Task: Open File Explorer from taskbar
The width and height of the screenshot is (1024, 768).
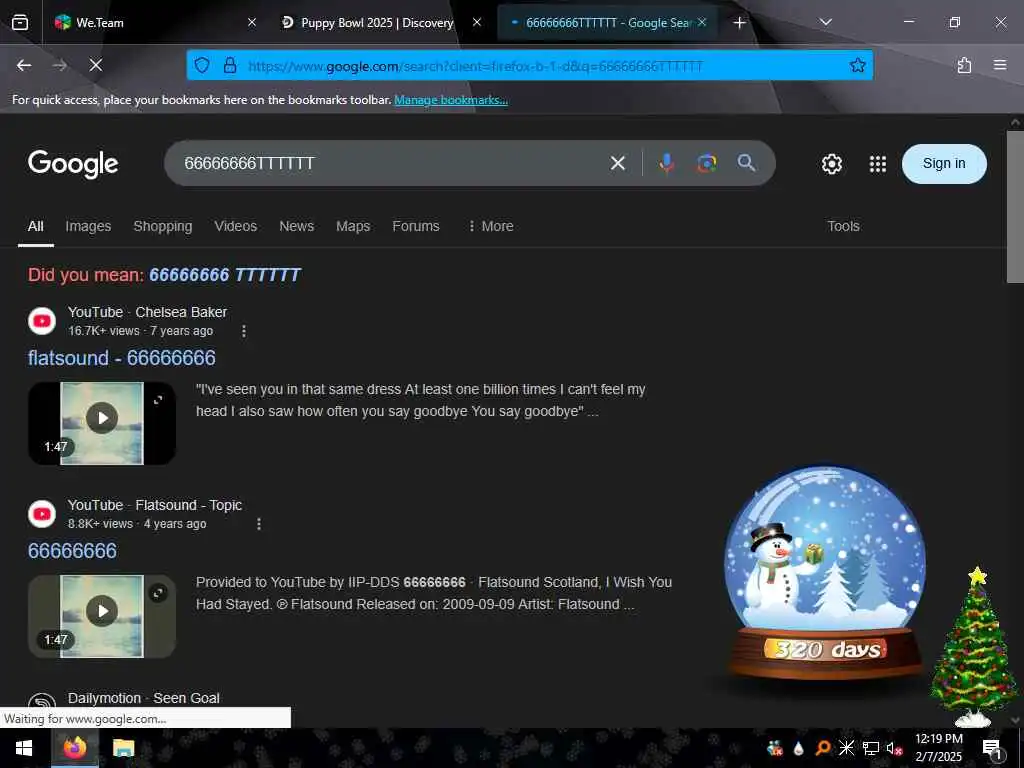Action: pyautogui.click(x=123, y=748)
